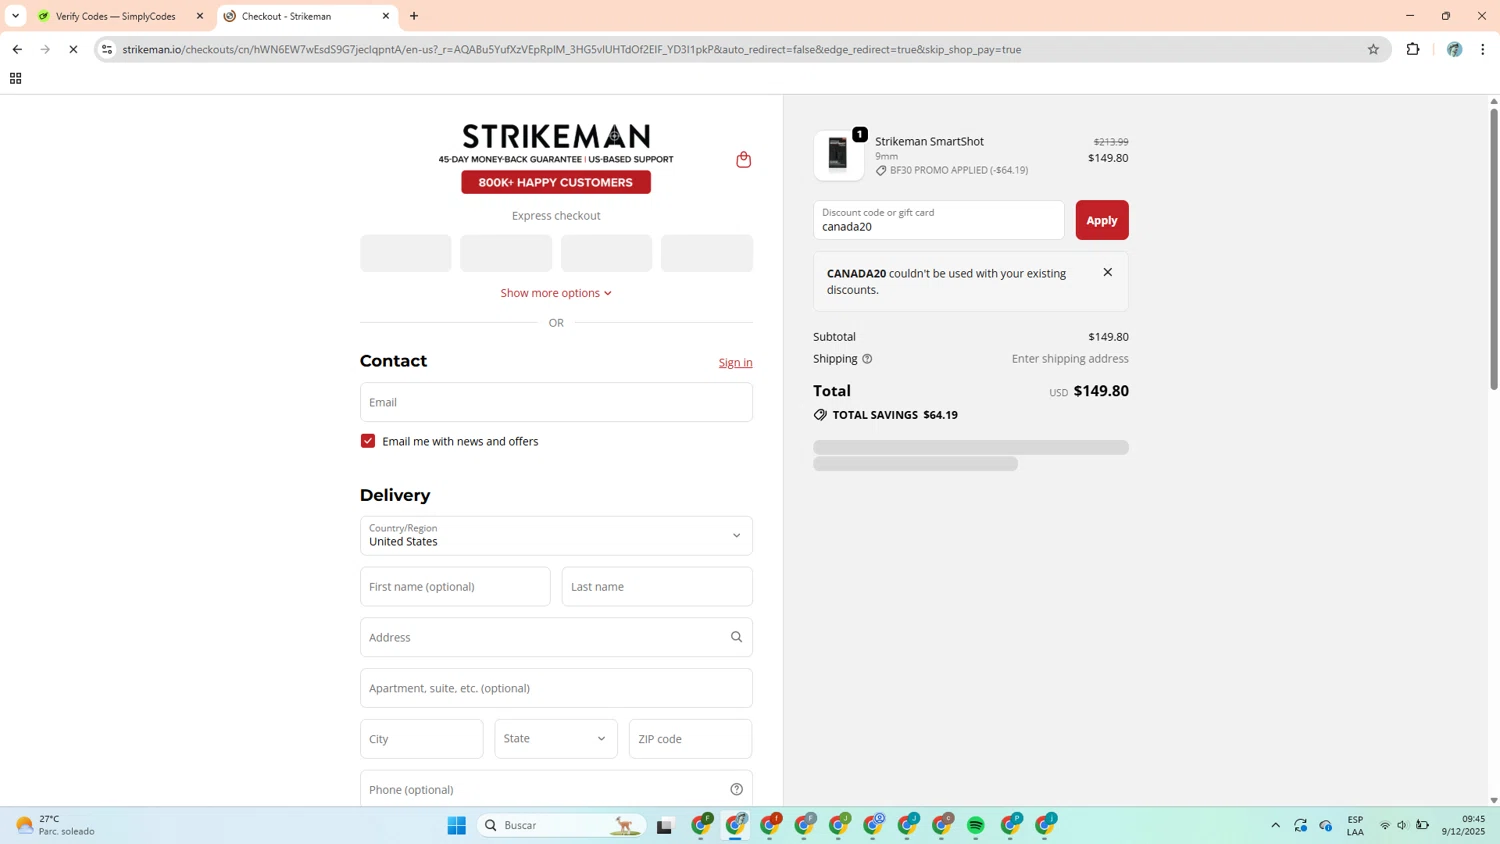The height and width of the screenshot is (844, 1500).
Task: Open the tab search dropdown arrow
Action: (x=15, y=16)
